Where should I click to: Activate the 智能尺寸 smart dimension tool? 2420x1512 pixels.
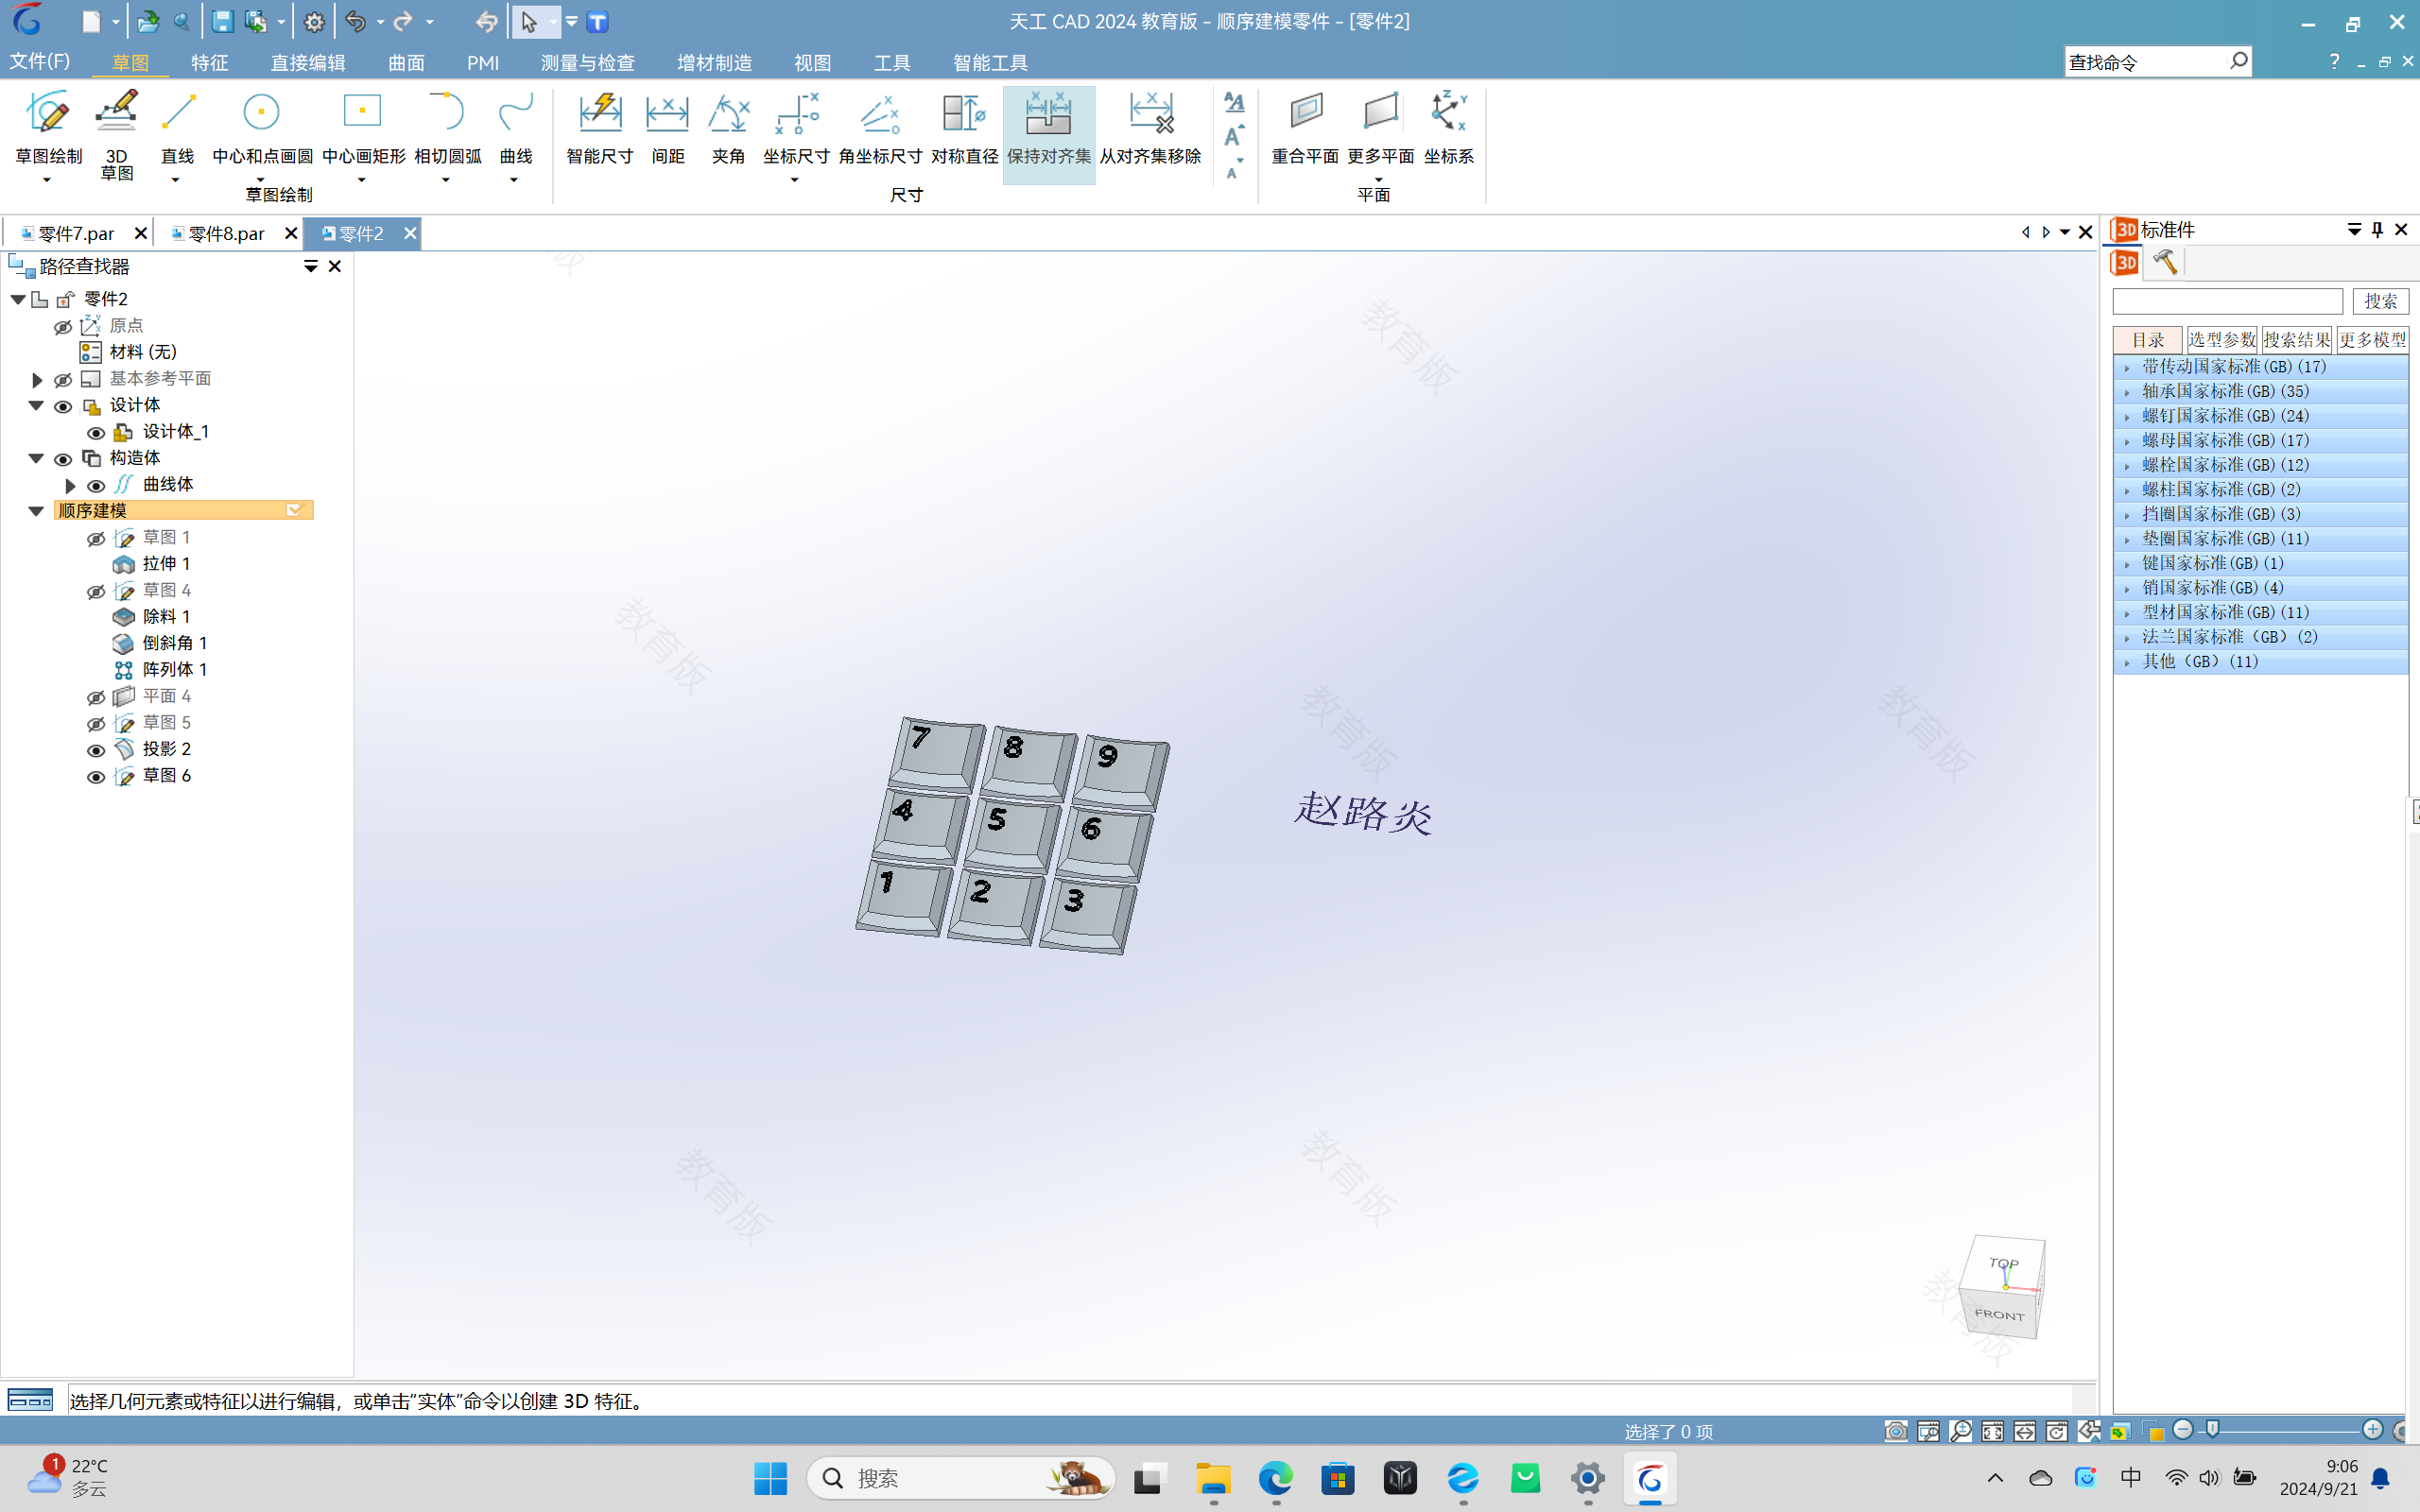click(600, 128)
